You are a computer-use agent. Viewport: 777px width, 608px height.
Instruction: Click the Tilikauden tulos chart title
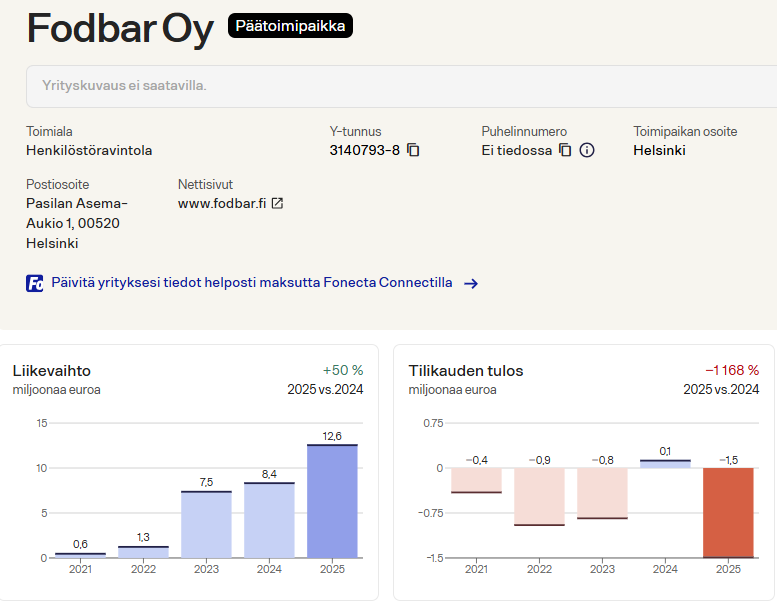click(x=466, y=371)
